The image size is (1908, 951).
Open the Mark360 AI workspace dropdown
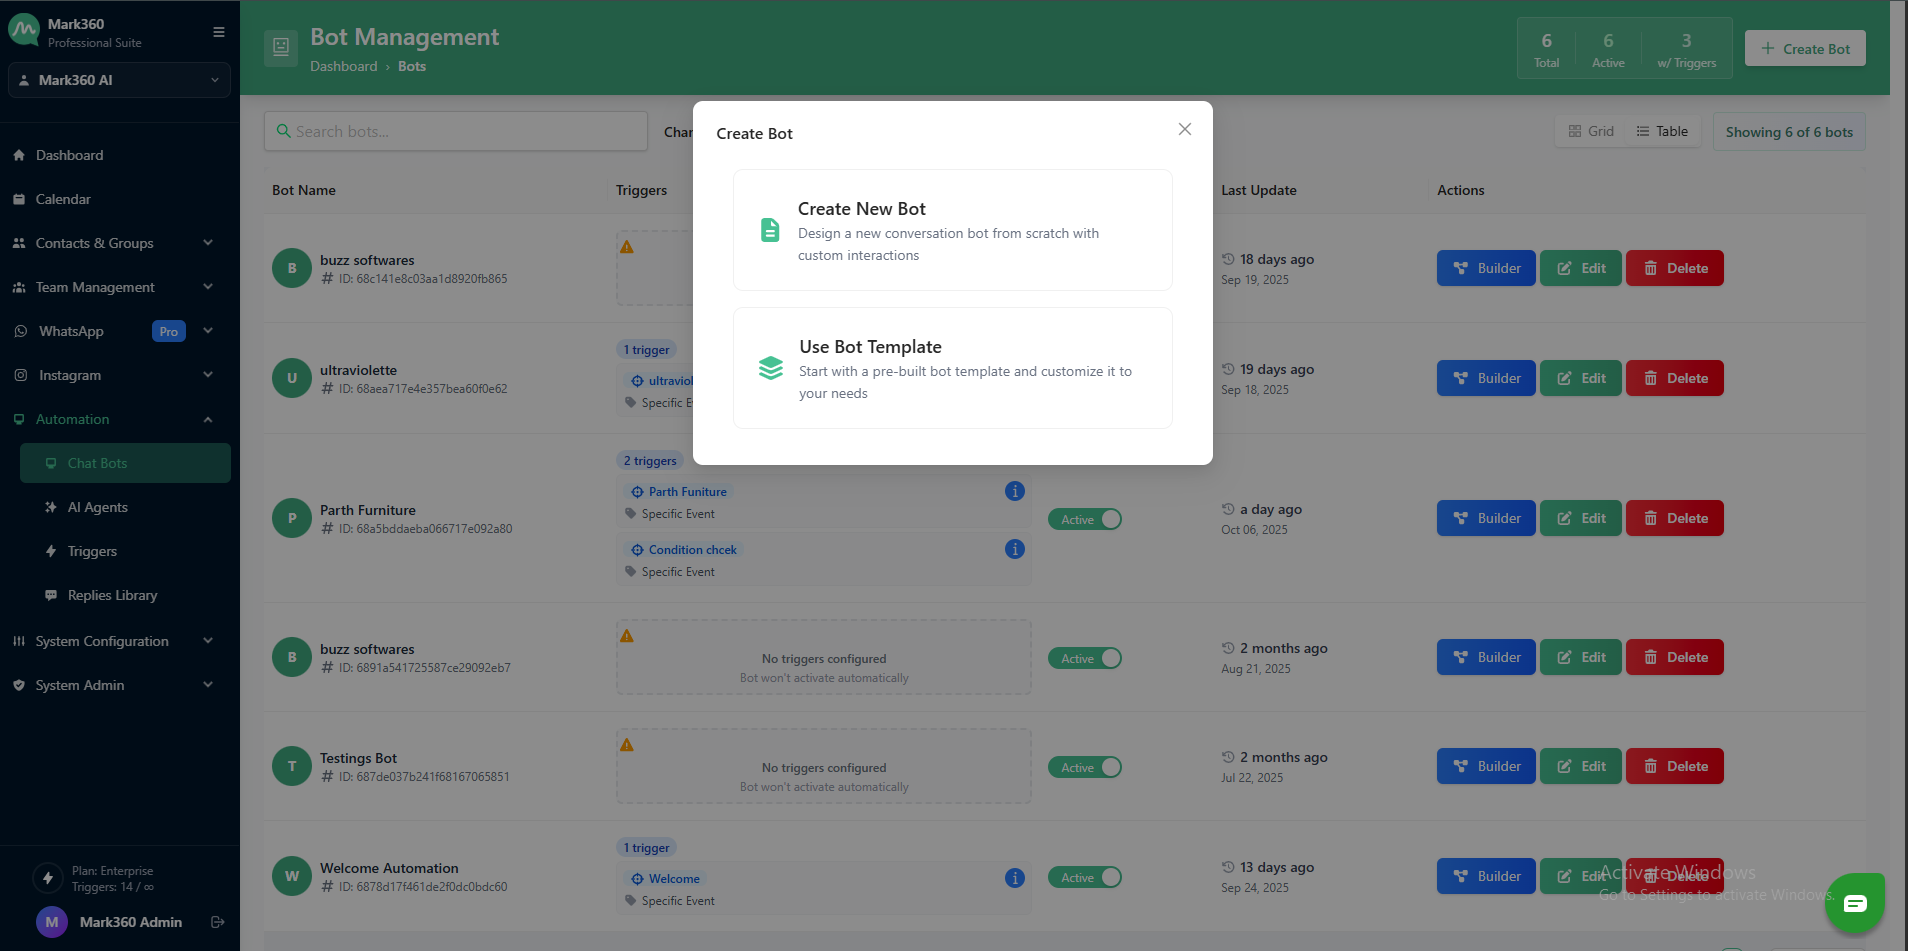[119, 80]
